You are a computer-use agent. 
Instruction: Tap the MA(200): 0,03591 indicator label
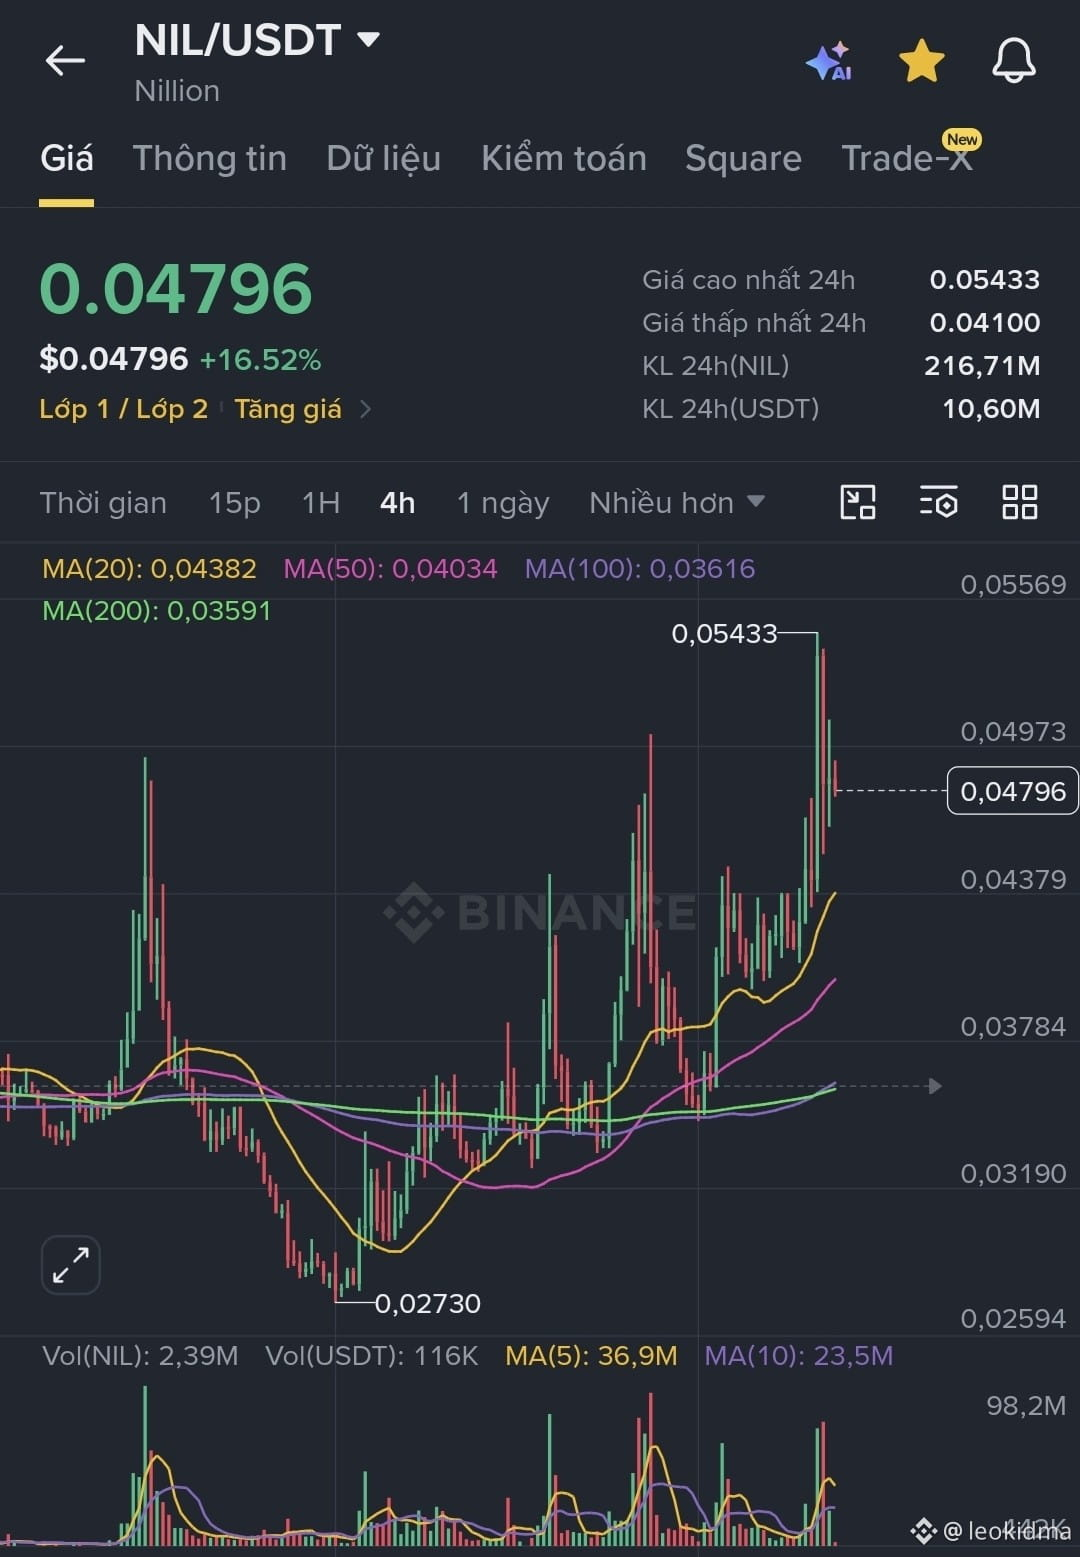[156, 610]
